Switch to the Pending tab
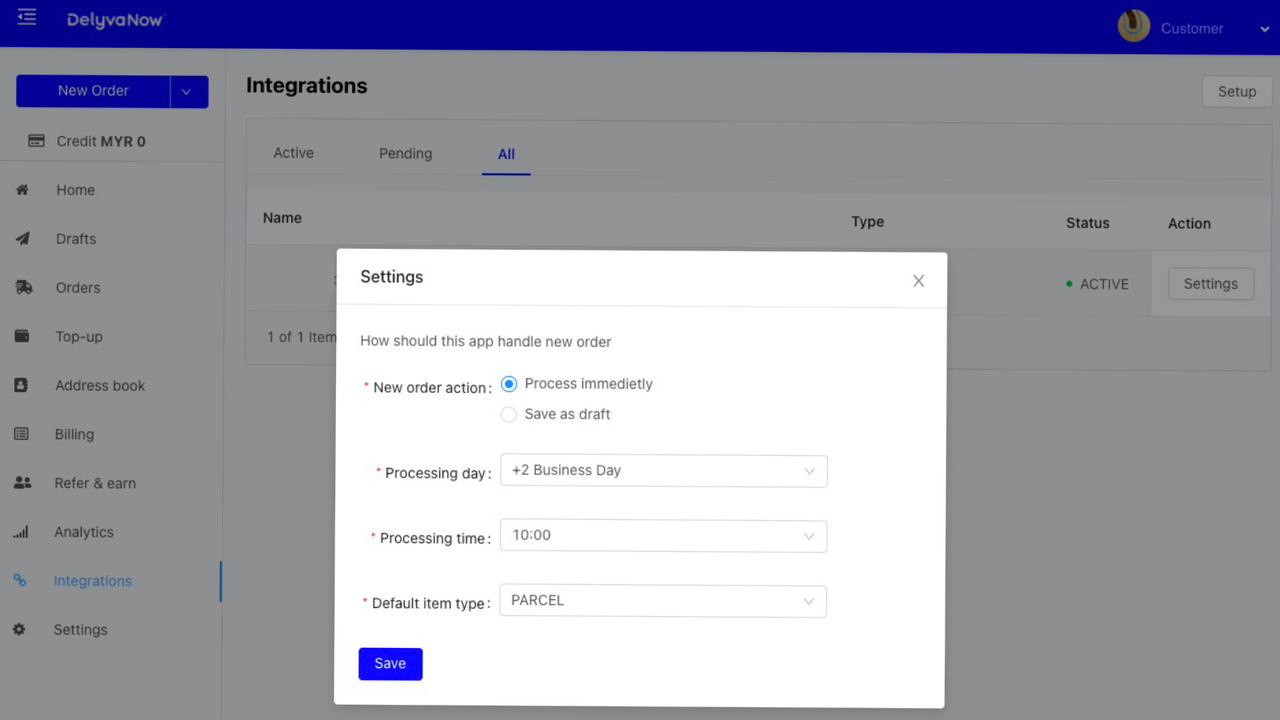The image size is (1280, 720). [406, 153]
